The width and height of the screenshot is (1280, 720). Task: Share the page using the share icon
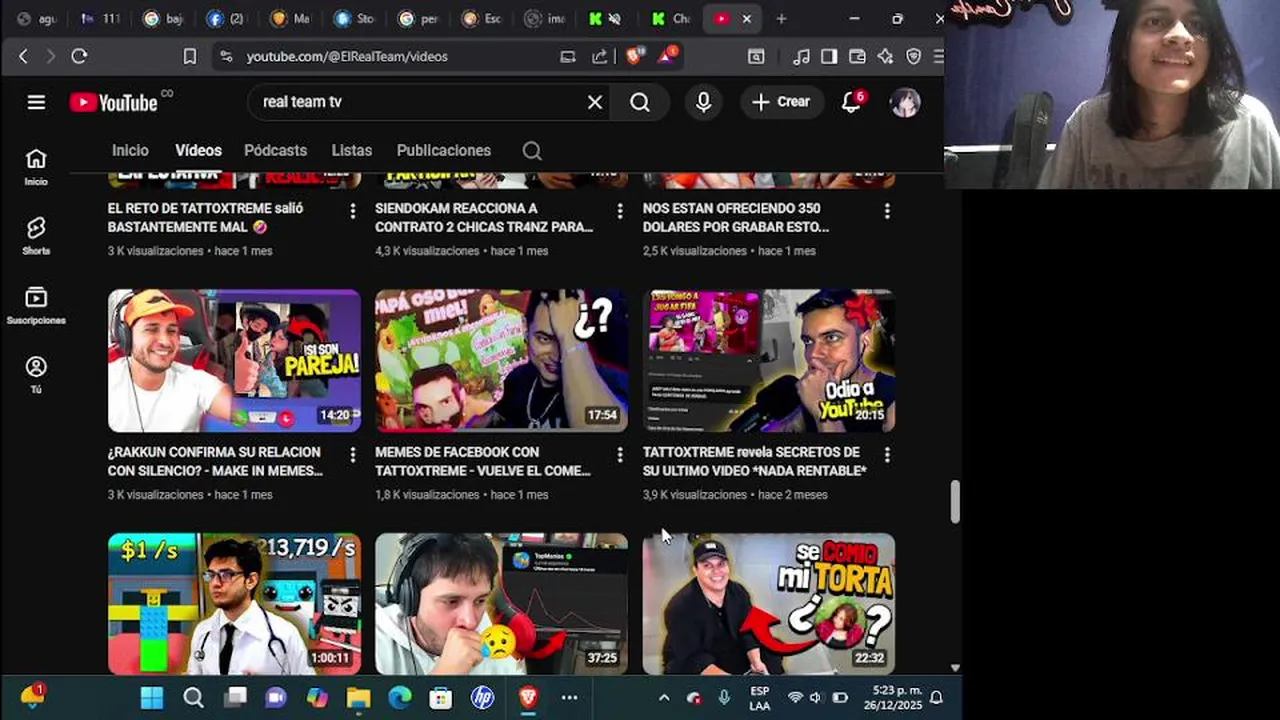tap(599, 57)
